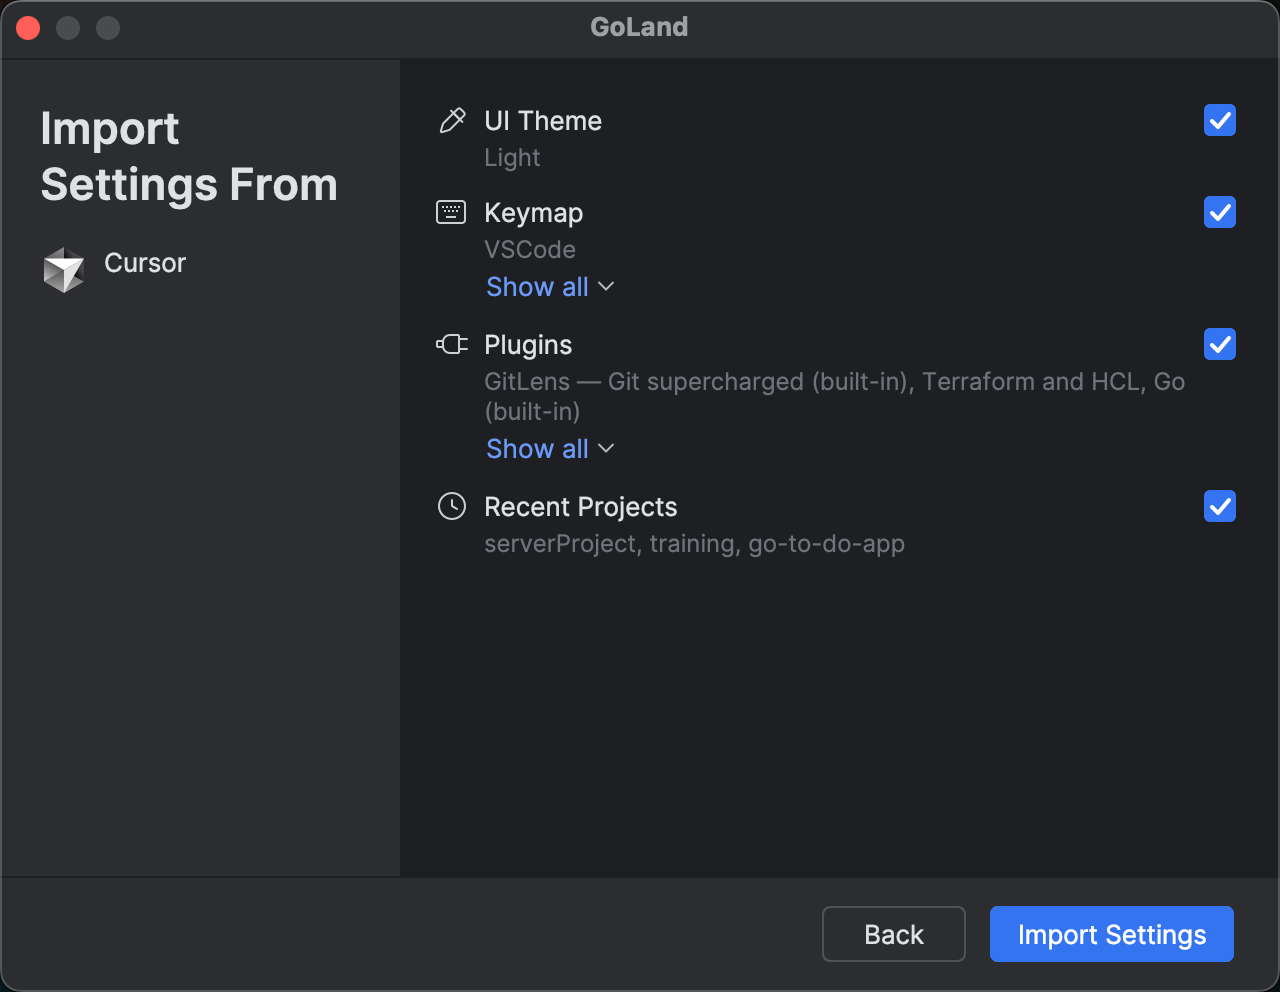This screenshot has width=1280, height=992.
Task: Select the keyboard icon next to Keymap
Action: (452, 212)
